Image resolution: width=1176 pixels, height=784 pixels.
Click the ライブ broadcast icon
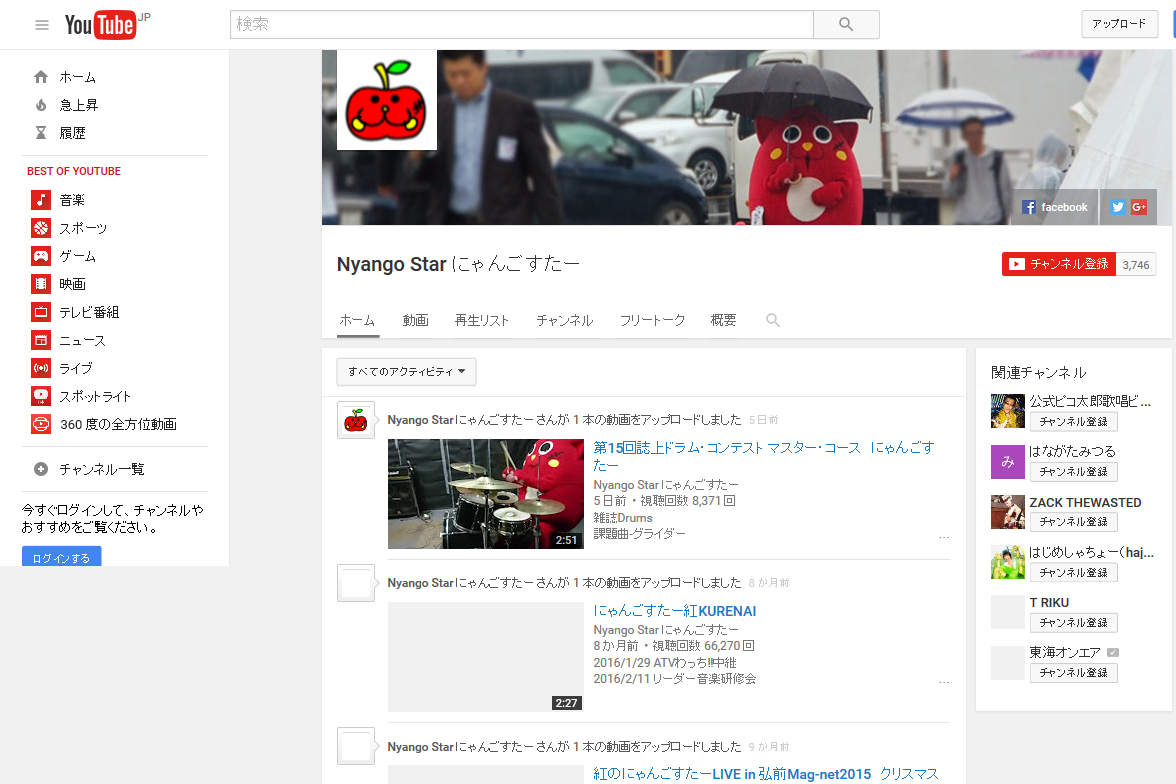pyautogui.click(x=40, y=368)
